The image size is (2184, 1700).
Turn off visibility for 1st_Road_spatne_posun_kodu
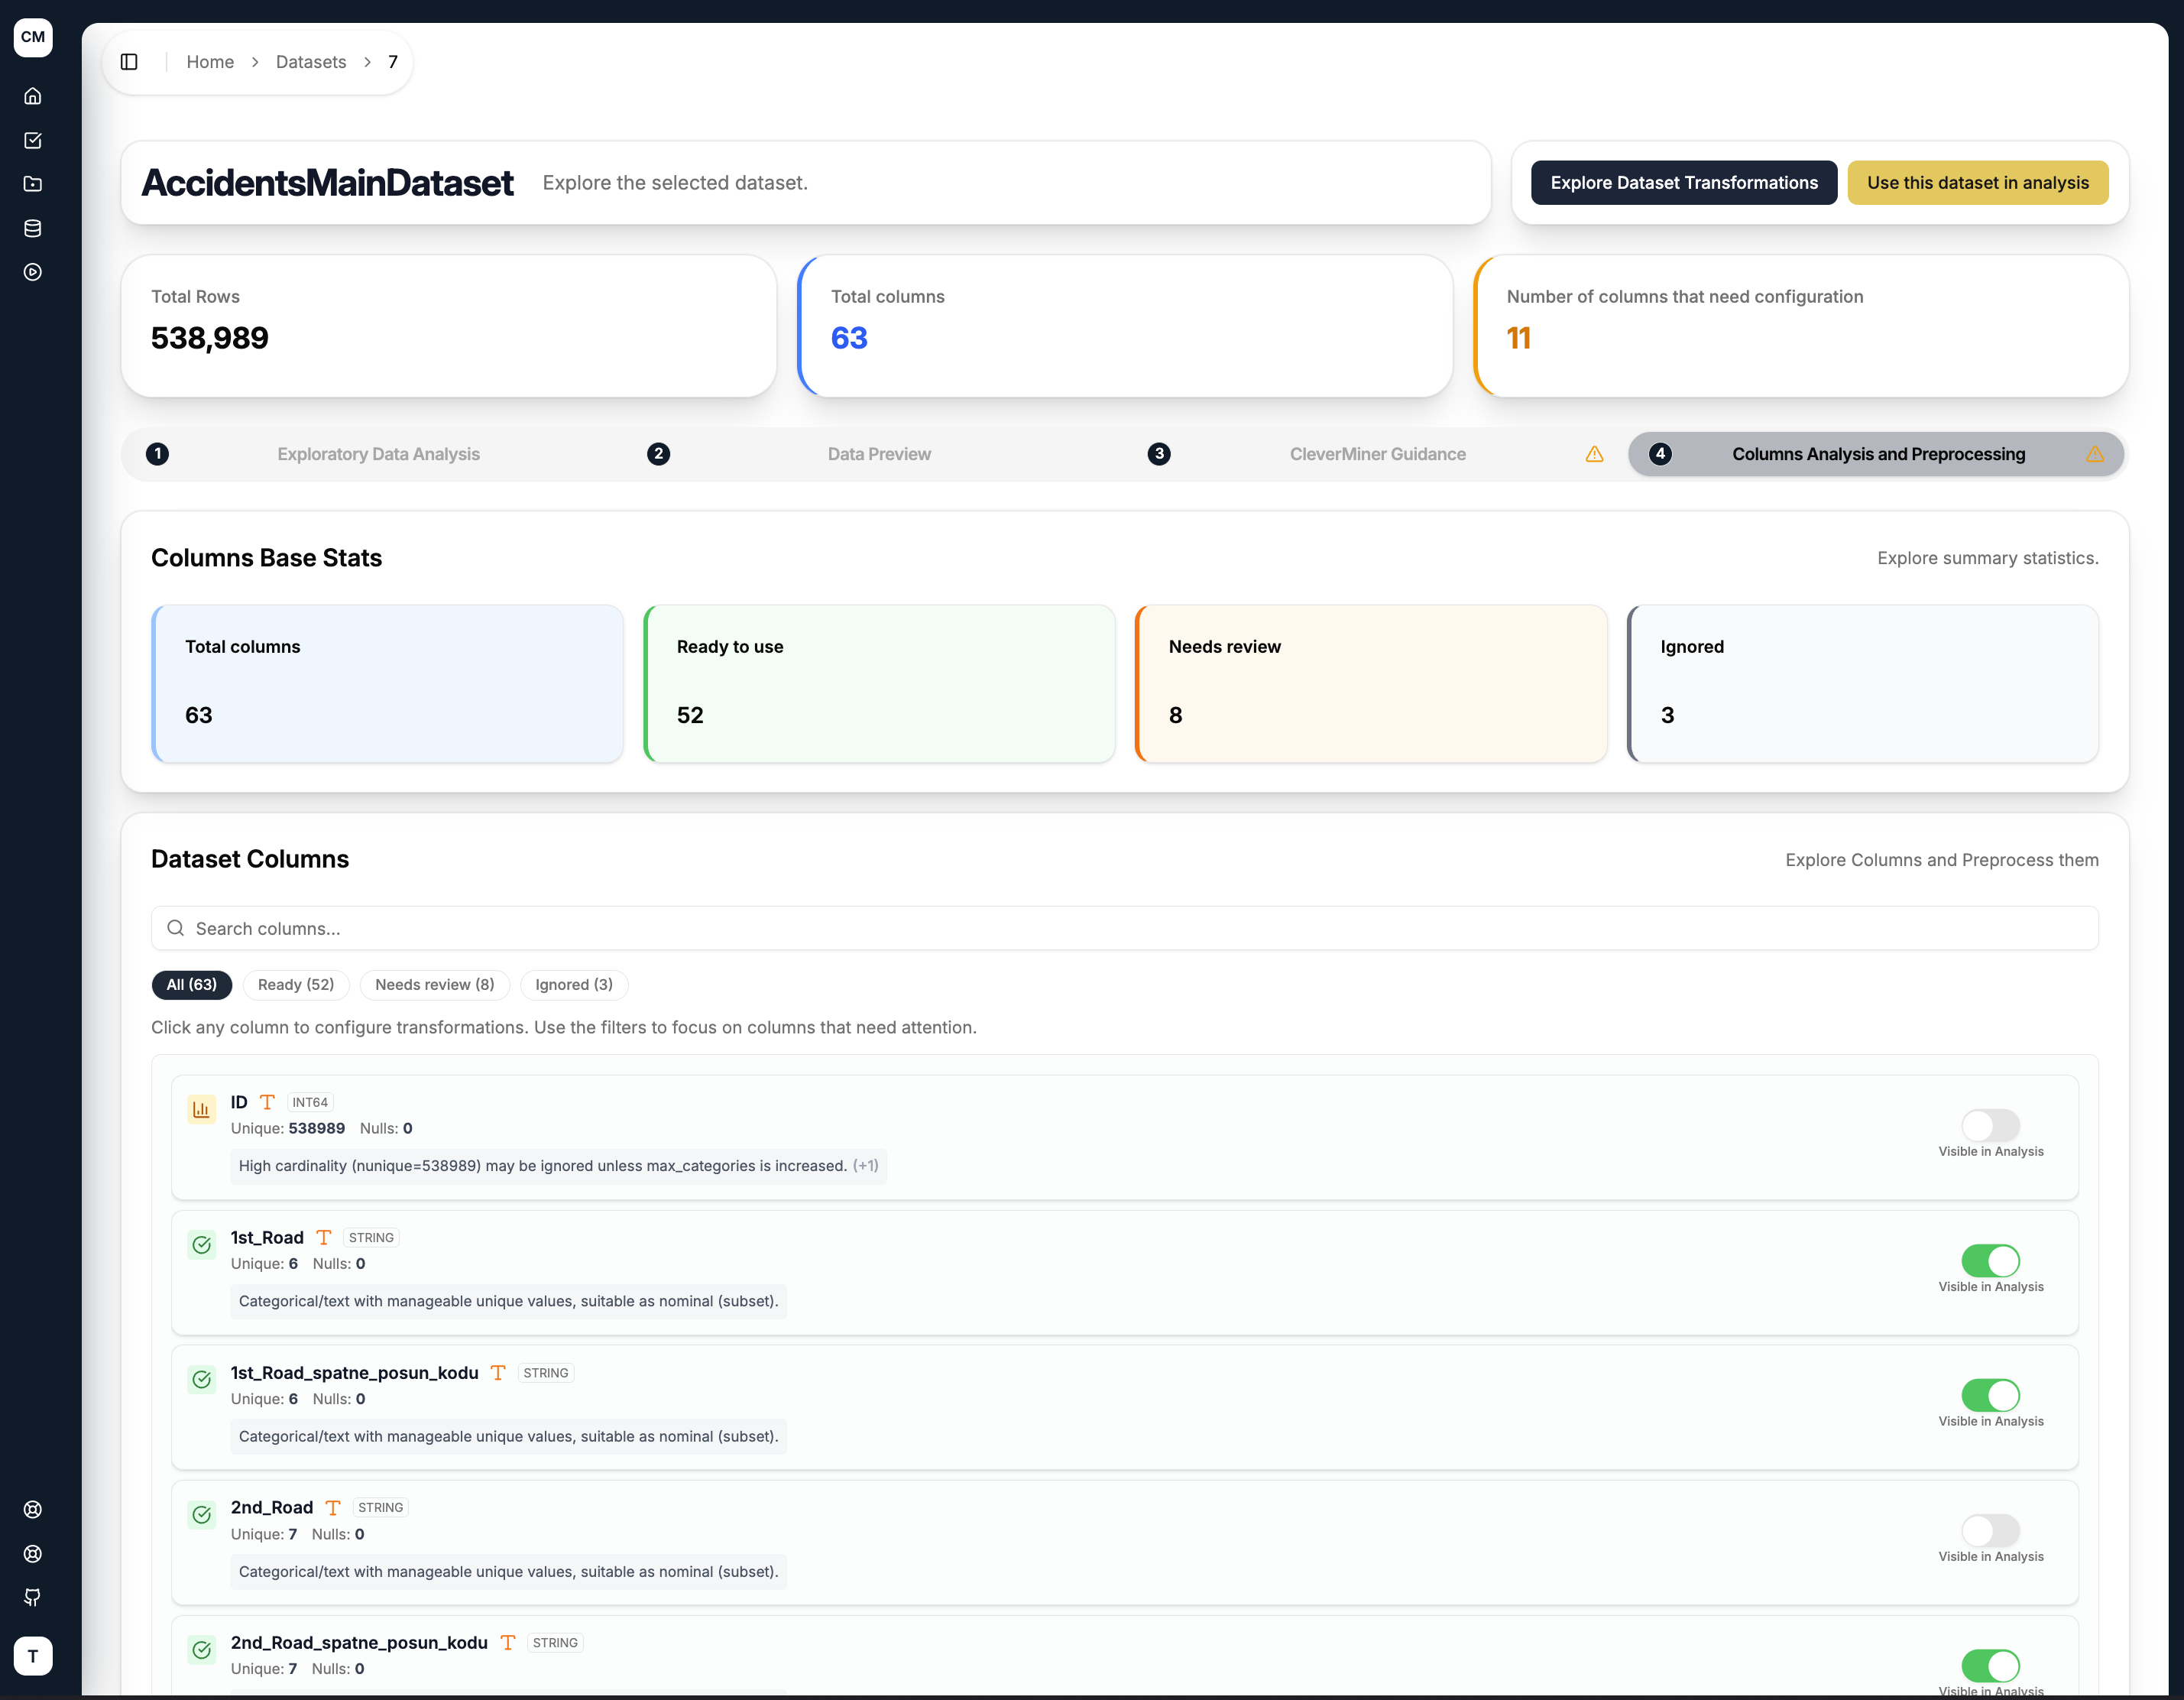pyautogui.click(x=1990, y=1395)
